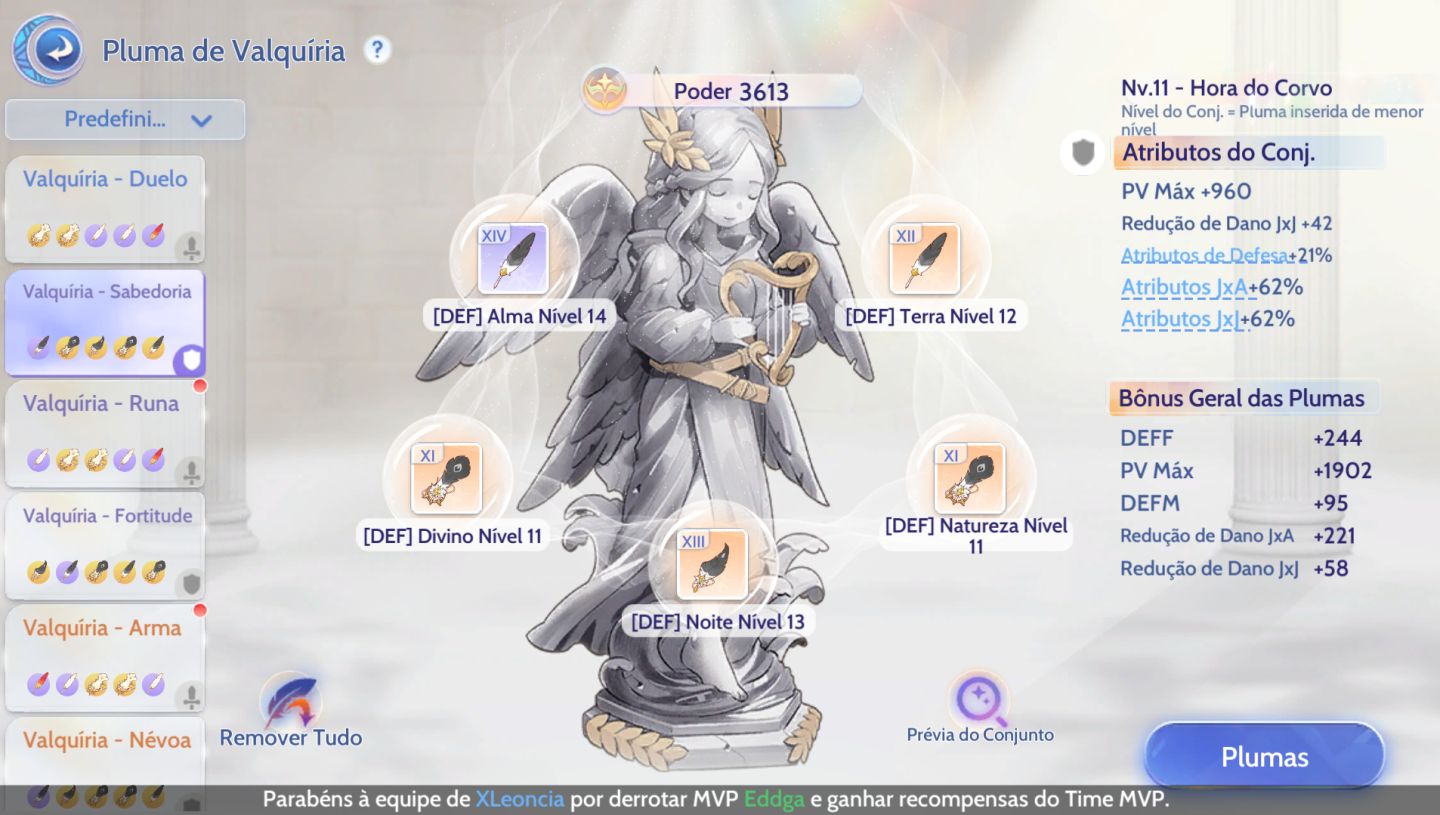Select the Natureza Nível 11 feather slot
1440x815 pixels.
(970, 479)
